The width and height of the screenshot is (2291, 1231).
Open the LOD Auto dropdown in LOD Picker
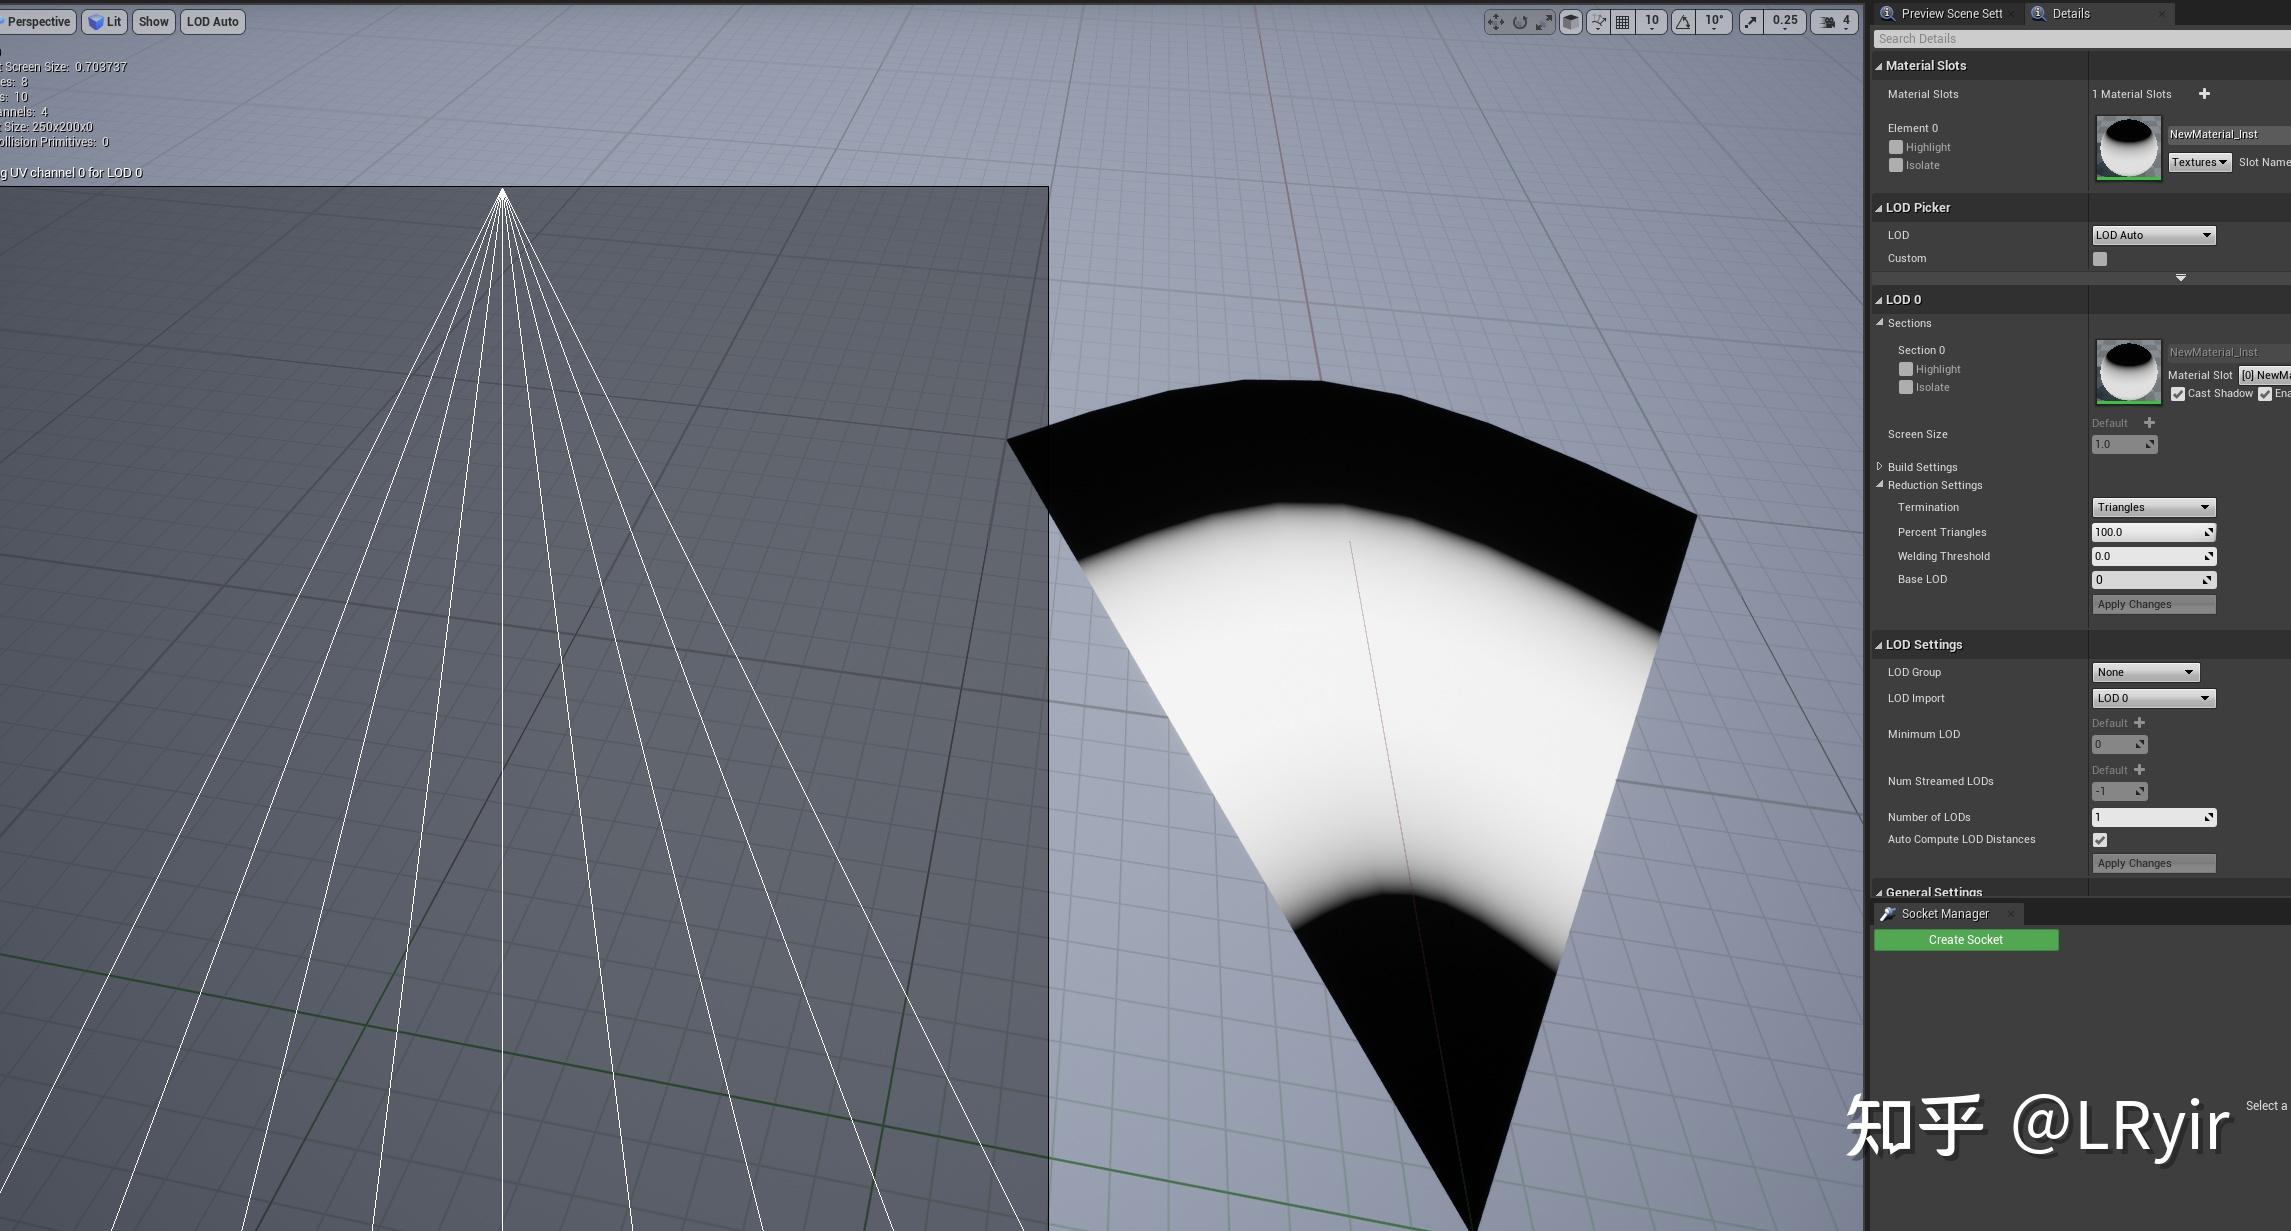2153,235
